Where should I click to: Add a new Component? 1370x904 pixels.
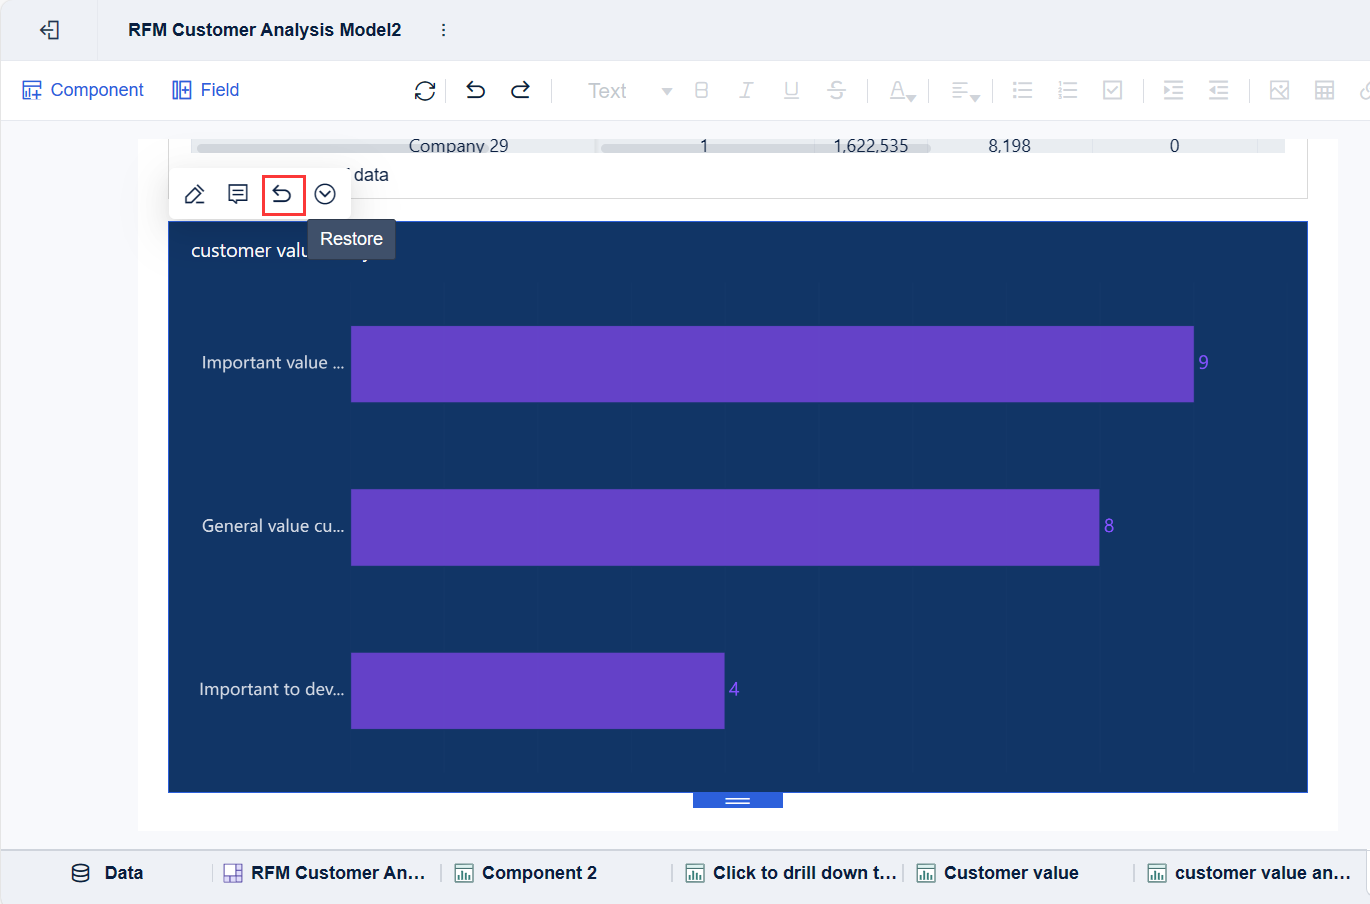[83, 90]
